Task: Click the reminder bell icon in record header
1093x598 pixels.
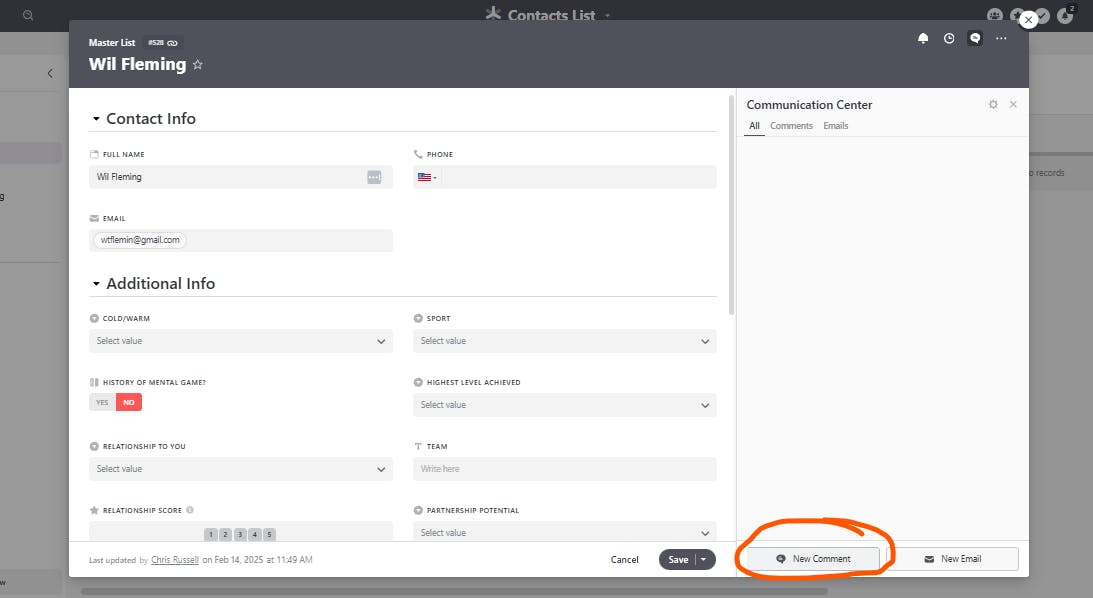Action: 923,38
